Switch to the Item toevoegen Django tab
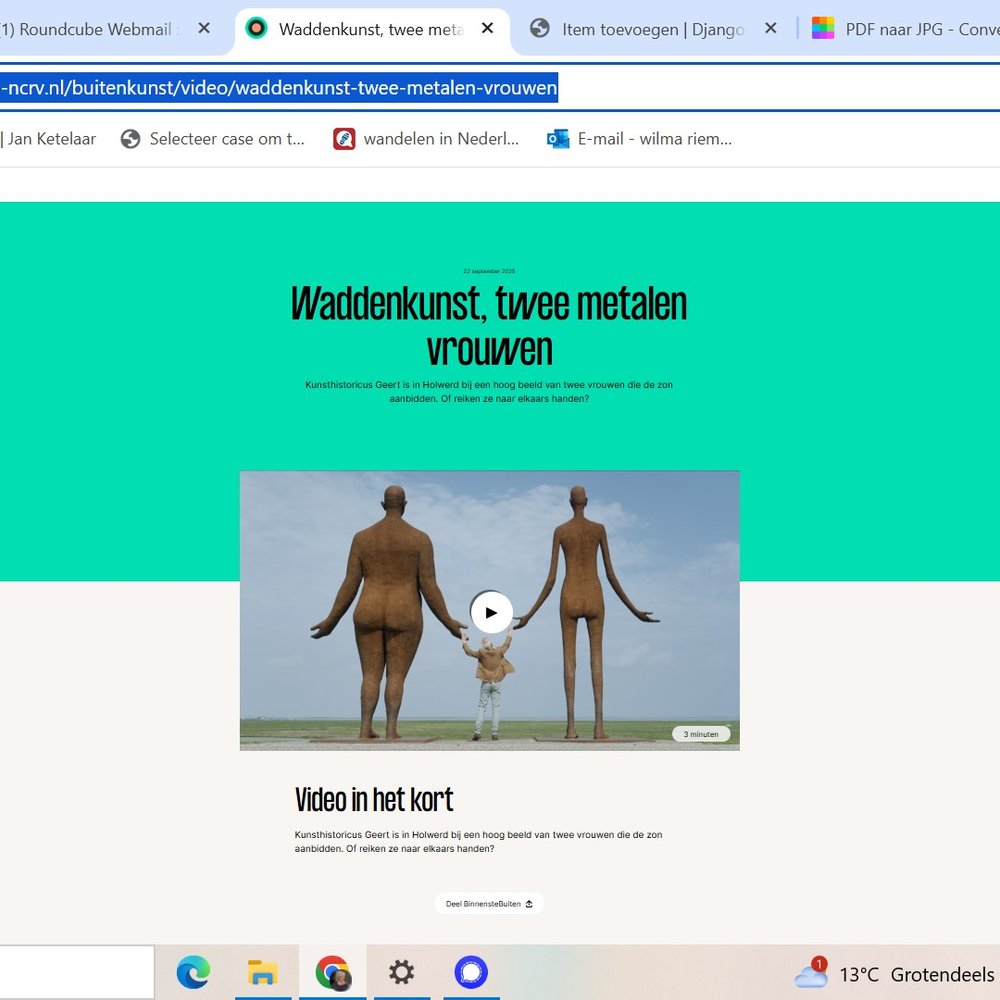The image size is (1000, 1000). [652, 29]
